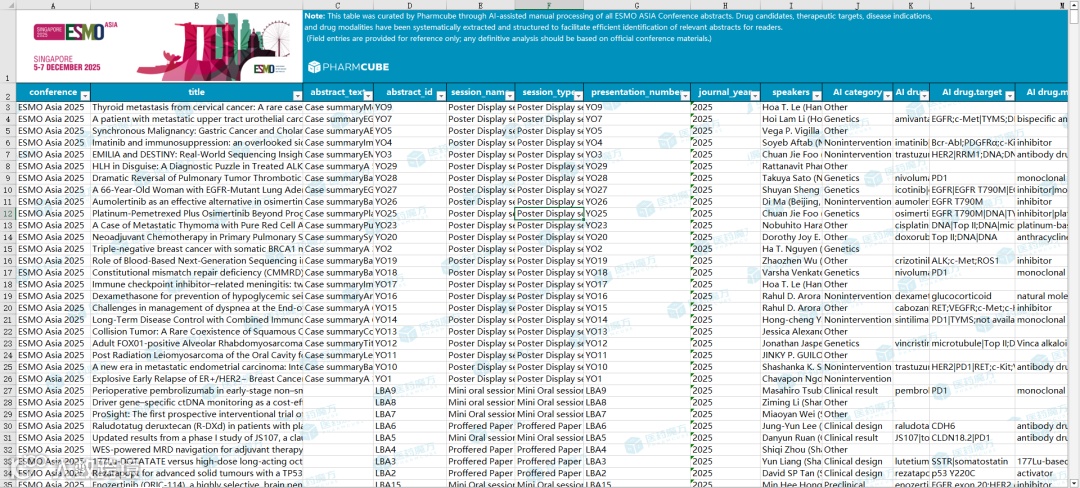Select column F header
The image size is (1080, 488).
point(549,5)
